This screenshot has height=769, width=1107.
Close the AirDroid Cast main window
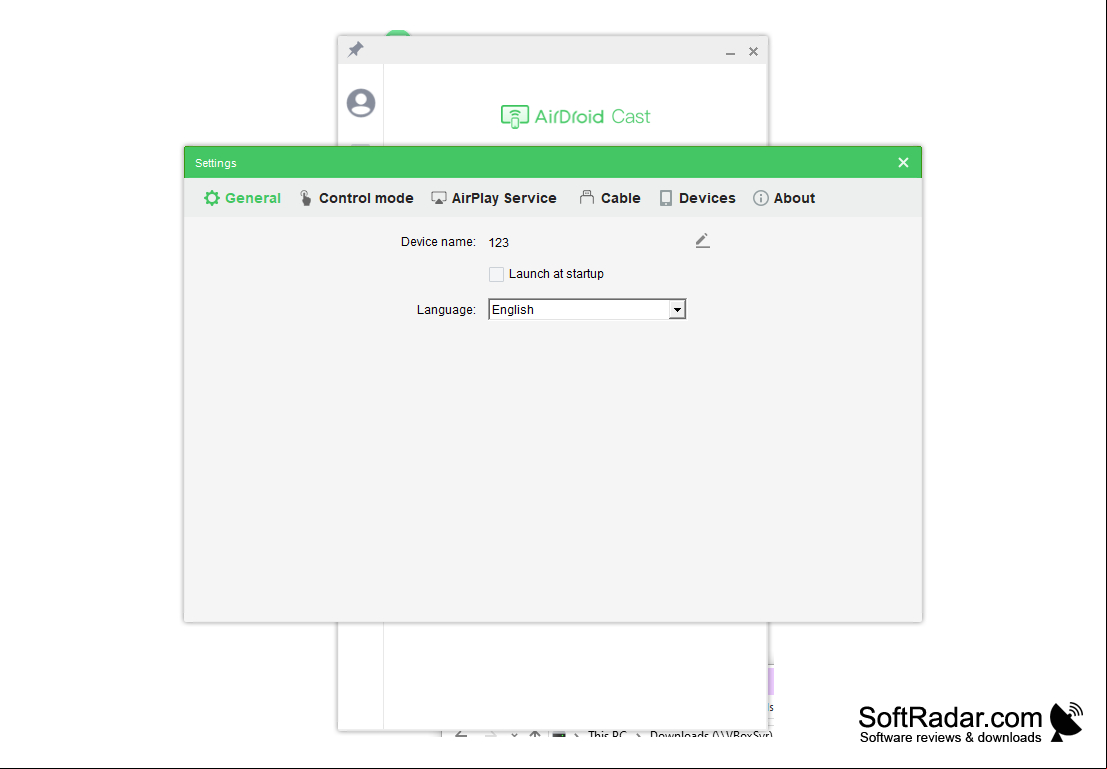753,52
